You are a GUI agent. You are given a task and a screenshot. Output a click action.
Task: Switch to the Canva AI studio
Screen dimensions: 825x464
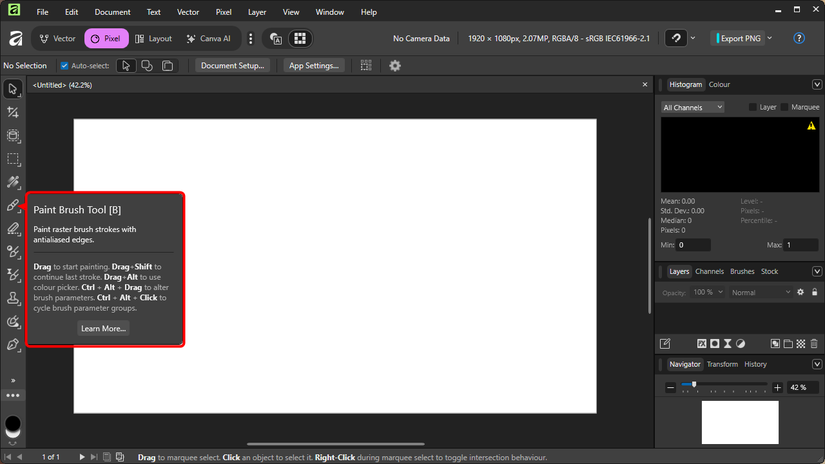click(209, 38)
